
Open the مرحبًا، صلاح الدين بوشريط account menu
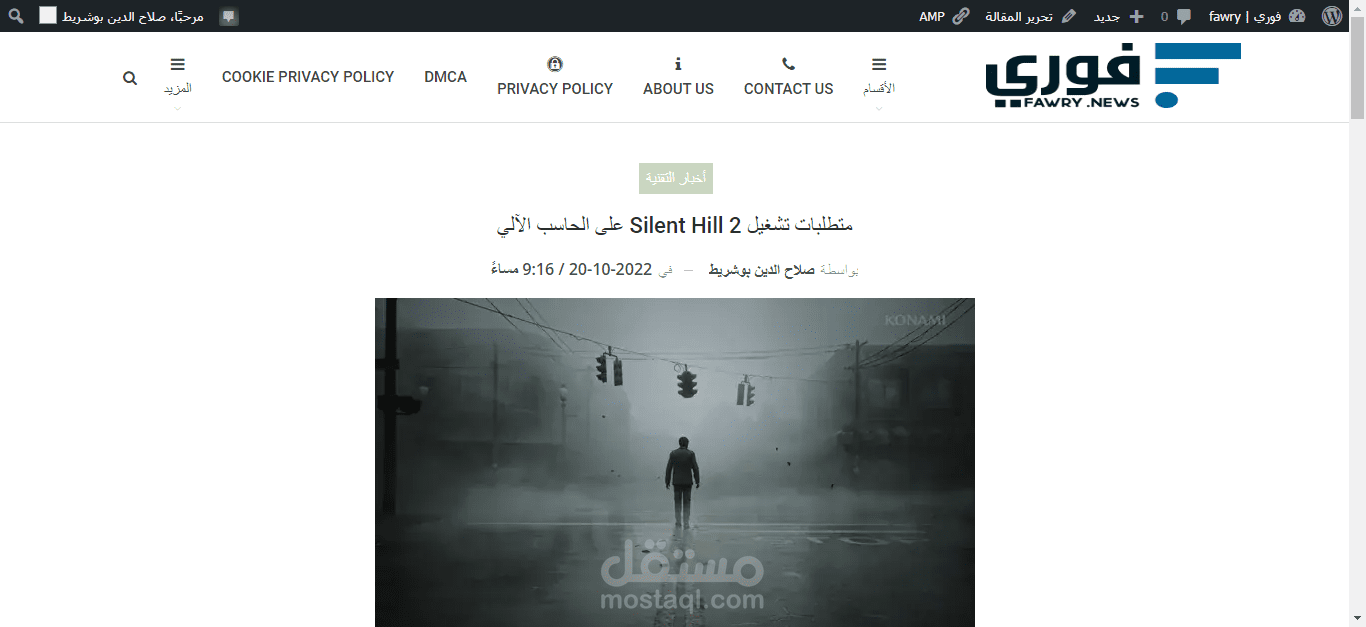[133, 16]
